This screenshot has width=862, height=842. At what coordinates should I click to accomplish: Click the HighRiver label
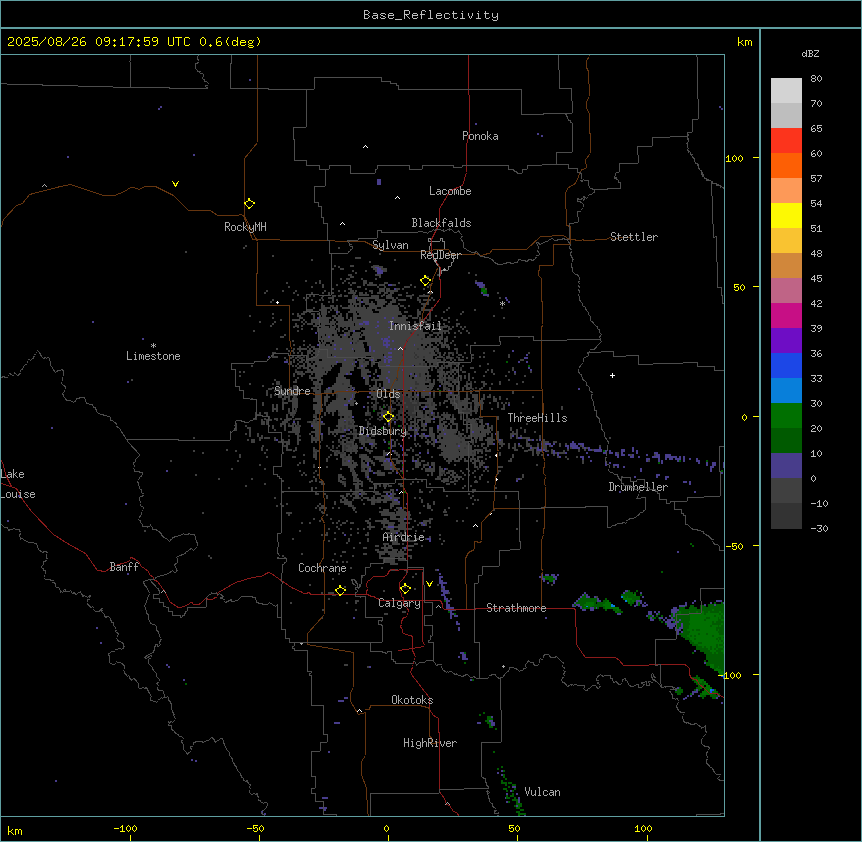[430, 743]
